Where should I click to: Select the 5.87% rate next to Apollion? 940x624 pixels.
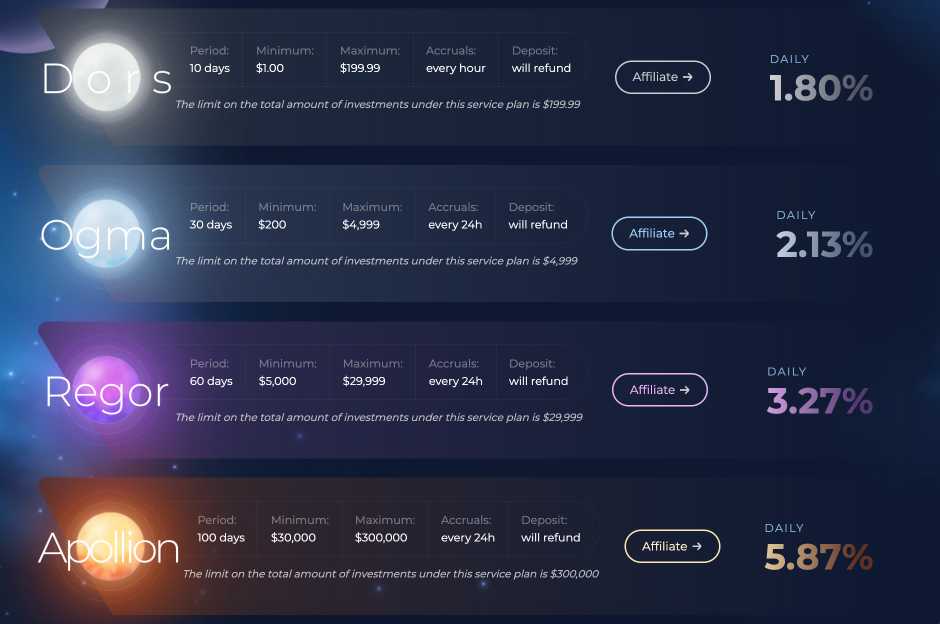coord(817,557)
